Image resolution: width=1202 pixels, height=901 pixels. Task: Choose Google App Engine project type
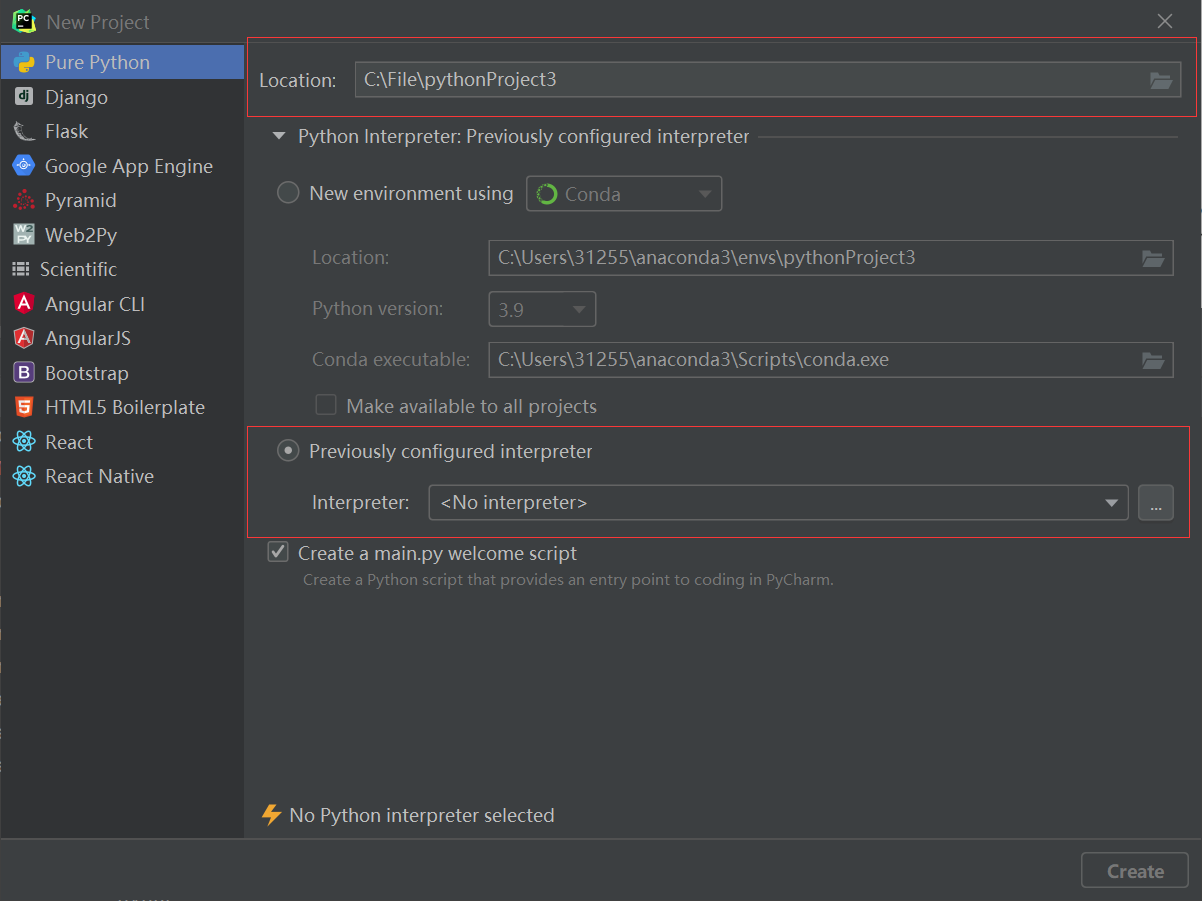point(122,166)
